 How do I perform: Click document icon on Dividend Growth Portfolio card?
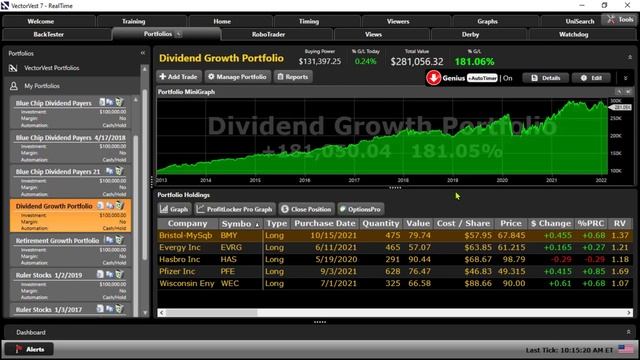coord(101,205)
